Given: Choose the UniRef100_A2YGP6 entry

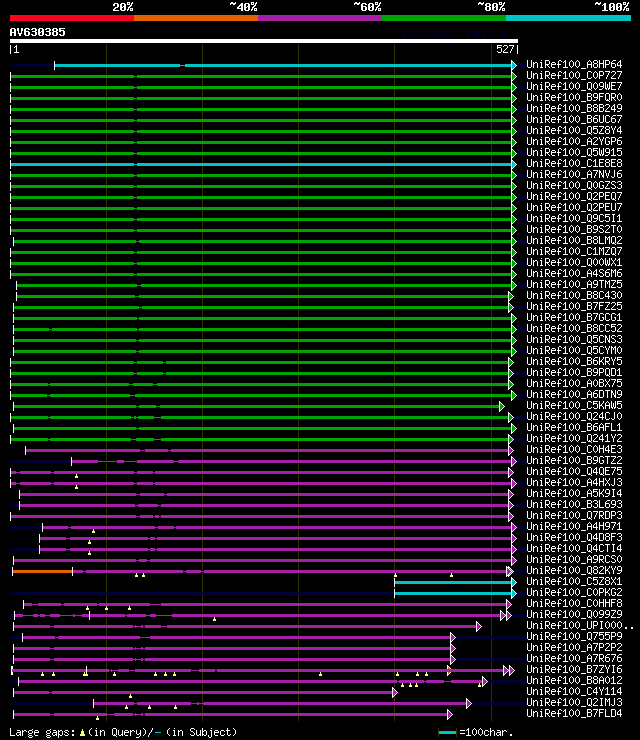Looking at the screenshot, I should [x=574, y=141].
